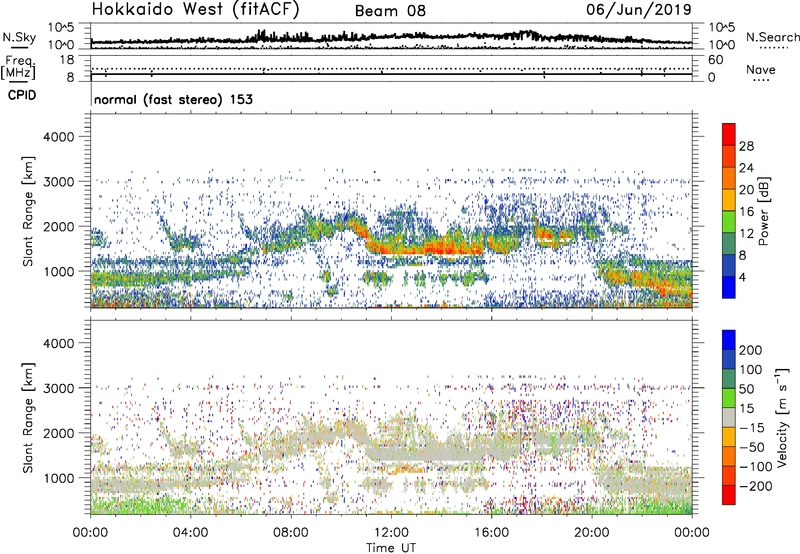Click the 'Hokkaido West (fitACF)' title text
800x554 pixels.
pos(195,10)
